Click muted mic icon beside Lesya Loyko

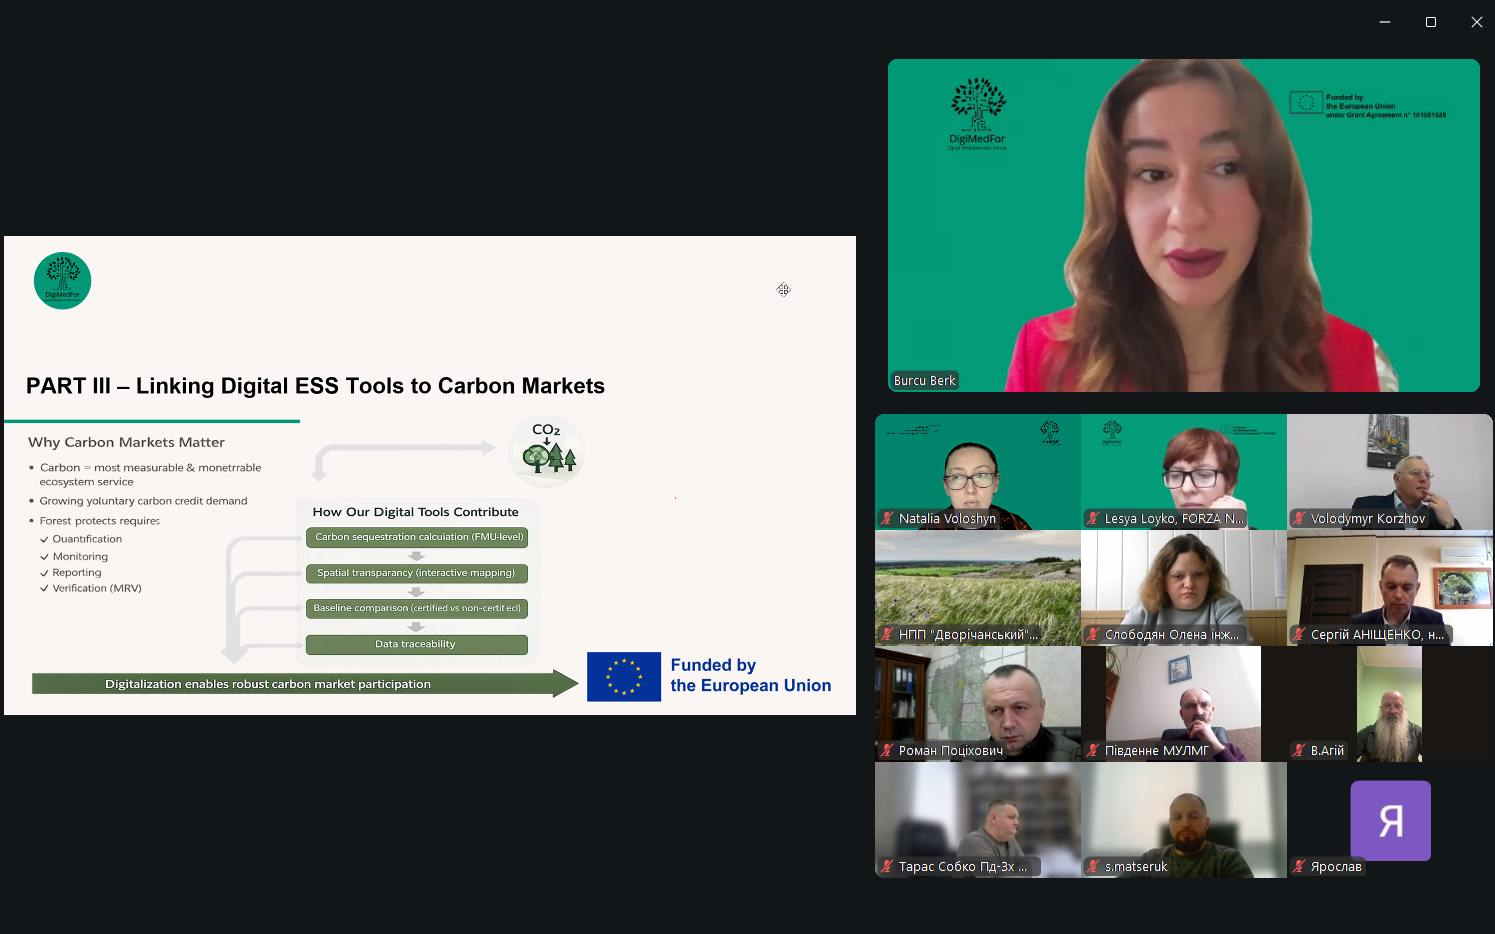[x=1093, y=518]
